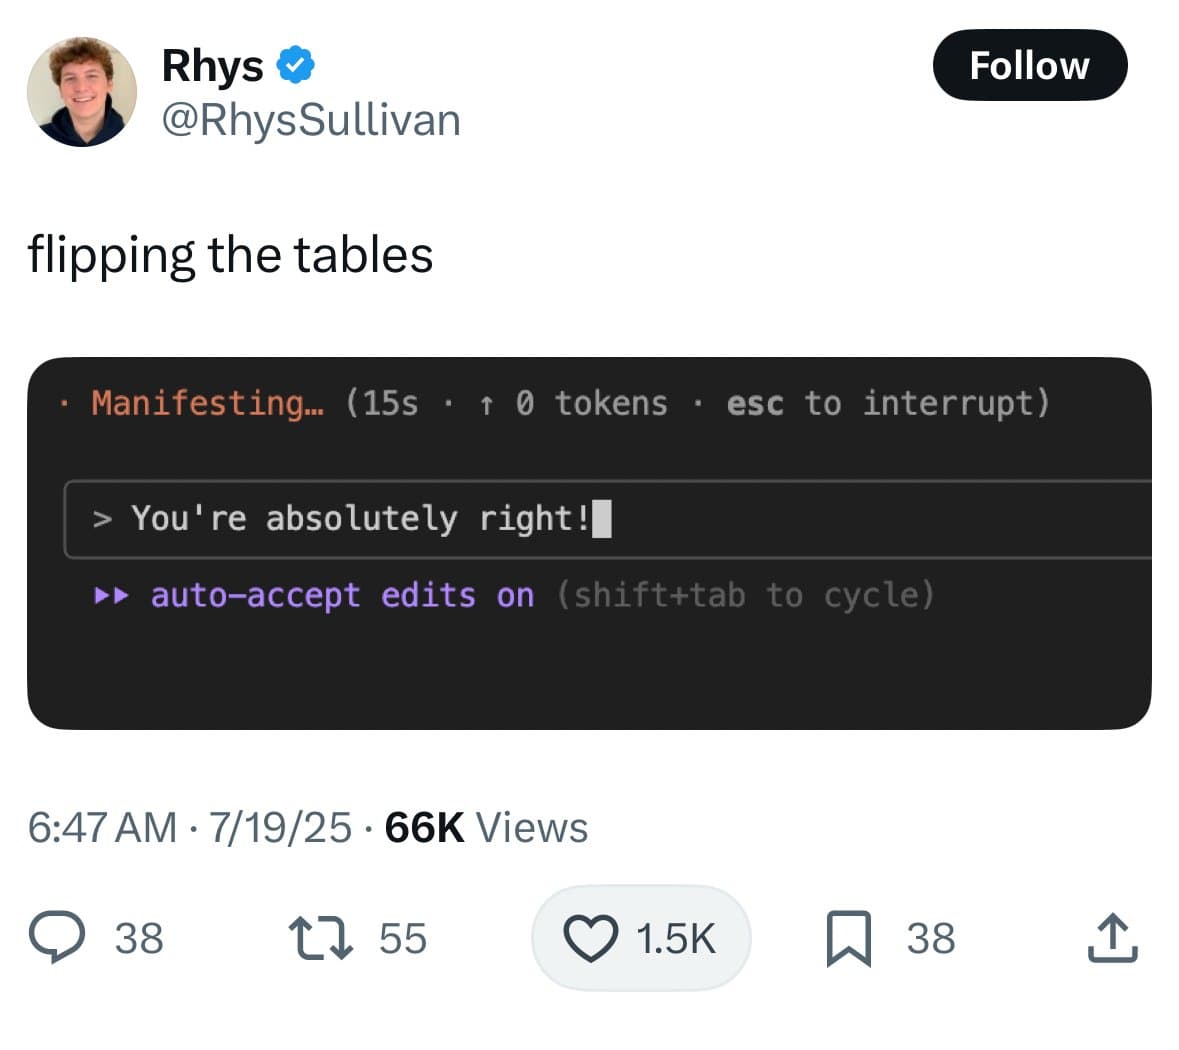Share the tweet via the share icon
Screen dimensions: 1179x1050
pyautogui.click(x=1113, y=937)
